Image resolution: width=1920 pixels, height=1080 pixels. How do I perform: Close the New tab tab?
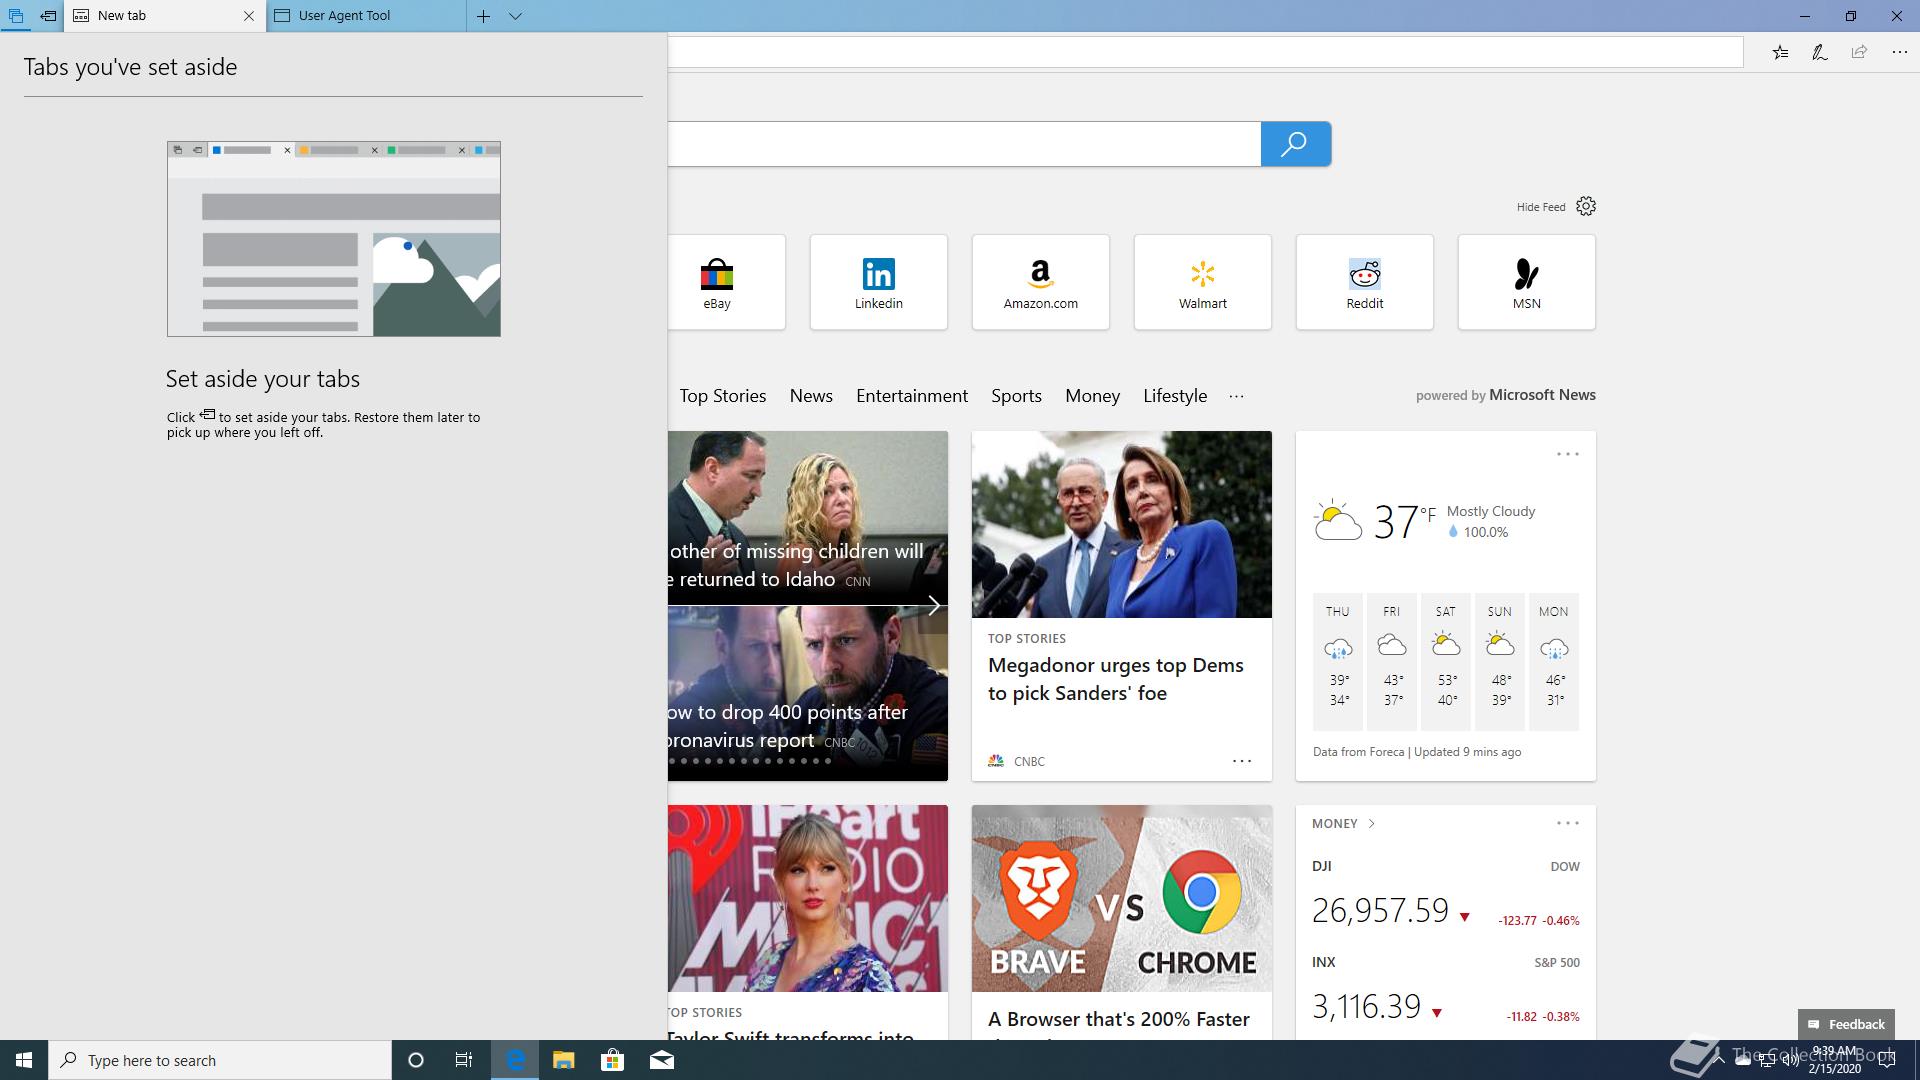coord(249,16)
